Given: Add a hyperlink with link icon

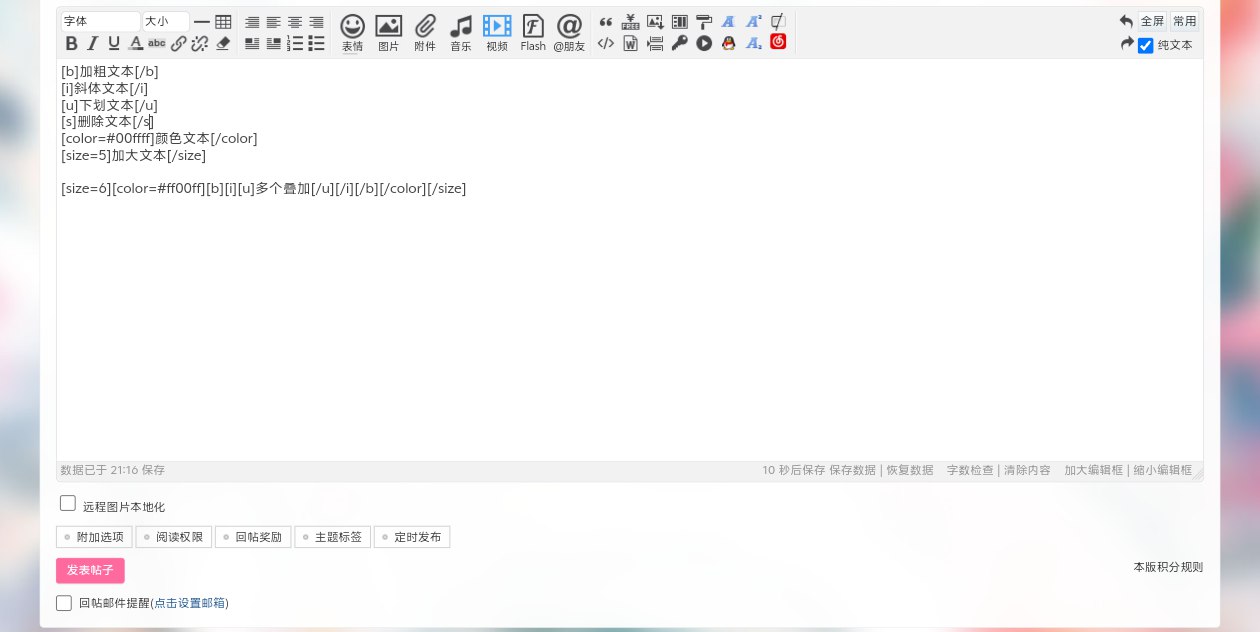Looking at the screenshot, I should 178,43.
